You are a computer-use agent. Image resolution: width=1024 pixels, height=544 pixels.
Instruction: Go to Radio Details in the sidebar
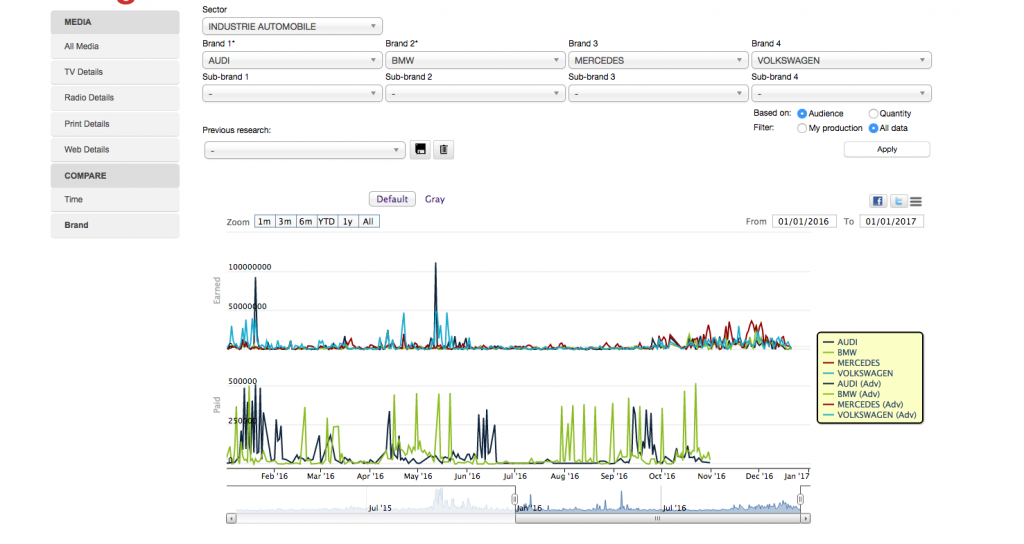(x=115, y=98)
